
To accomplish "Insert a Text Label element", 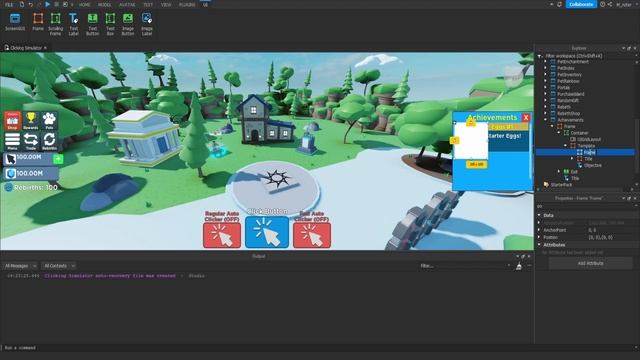I will pos(73,24).
